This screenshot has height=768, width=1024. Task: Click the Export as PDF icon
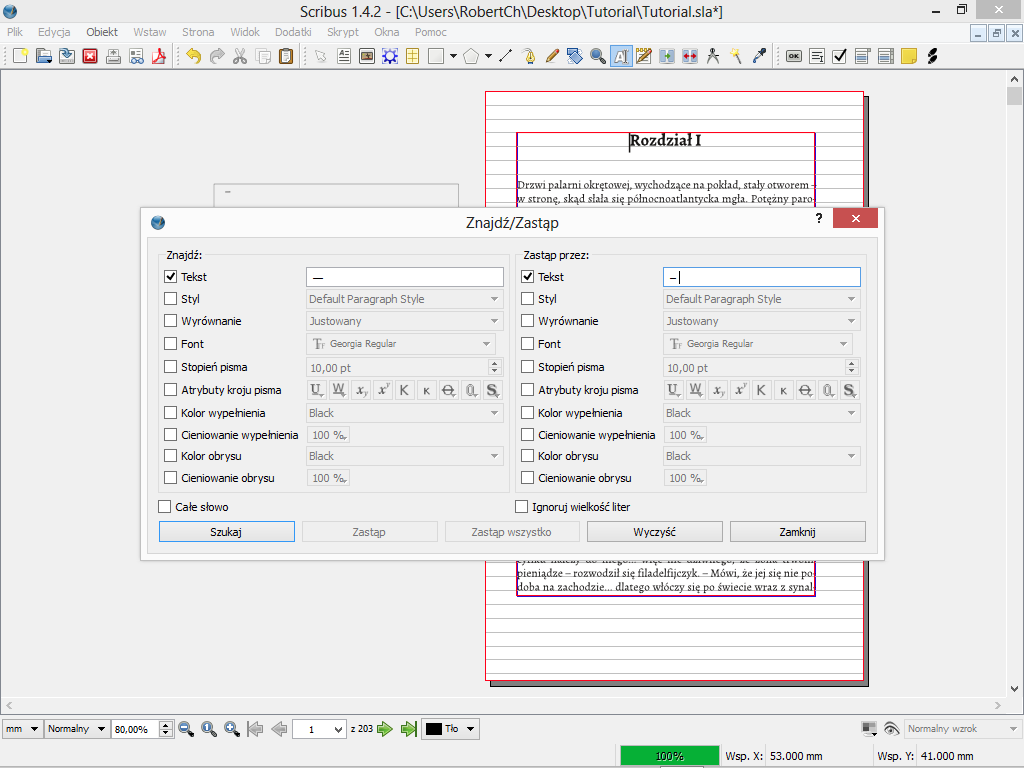point(158,56)
